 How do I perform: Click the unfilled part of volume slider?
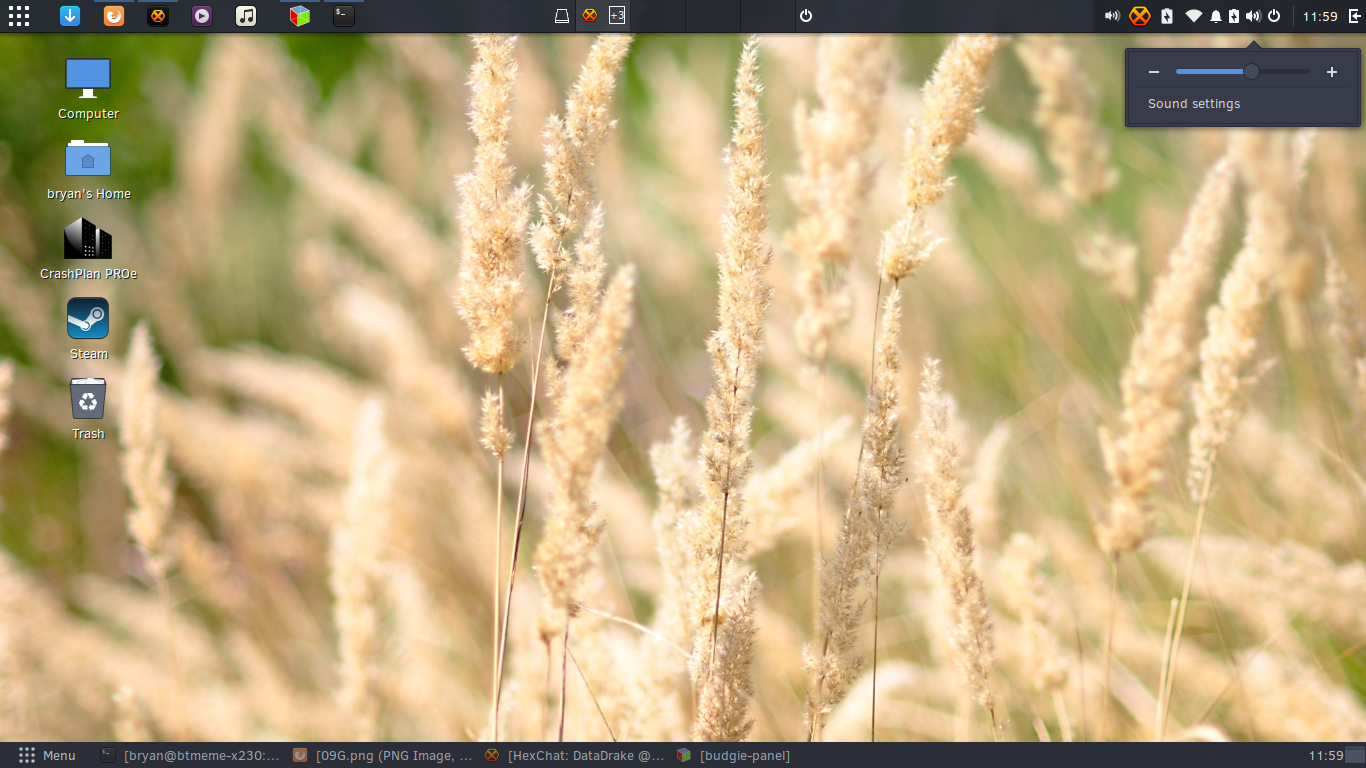(x=1285, y=72)
